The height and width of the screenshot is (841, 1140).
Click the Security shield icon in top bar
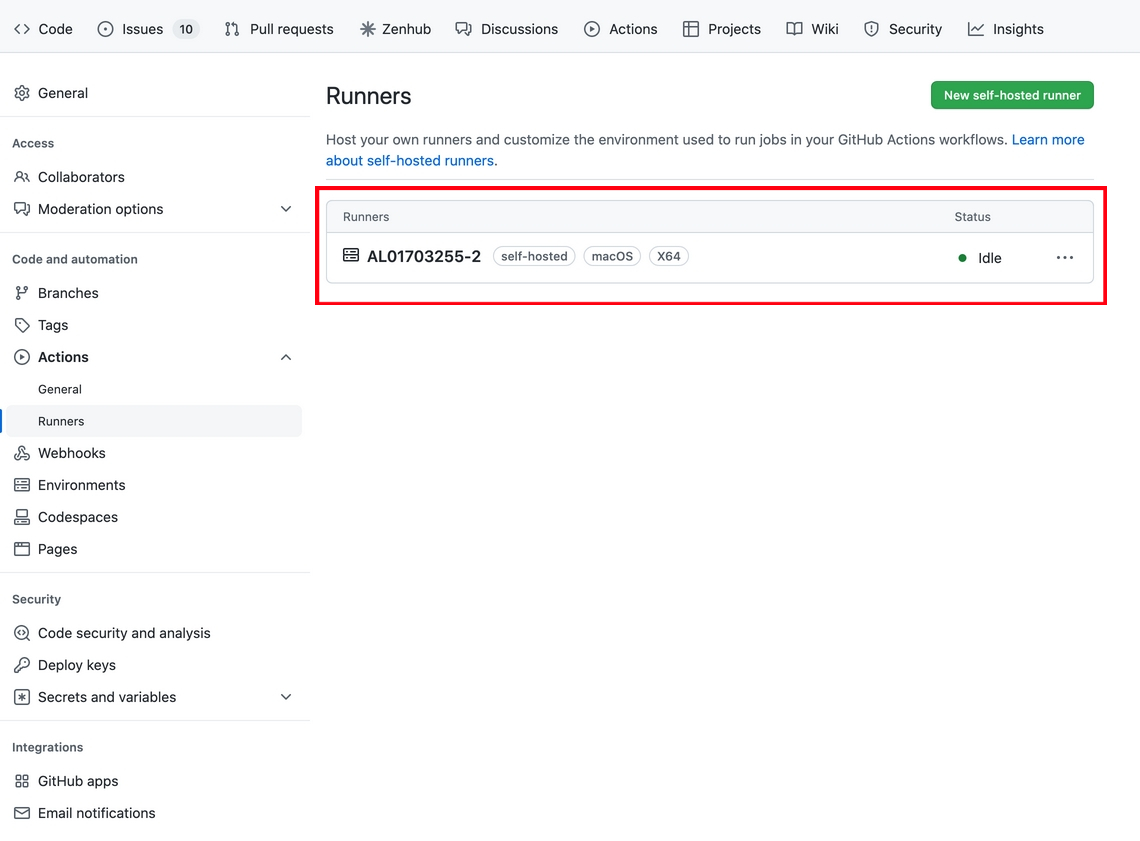(871, 29)
